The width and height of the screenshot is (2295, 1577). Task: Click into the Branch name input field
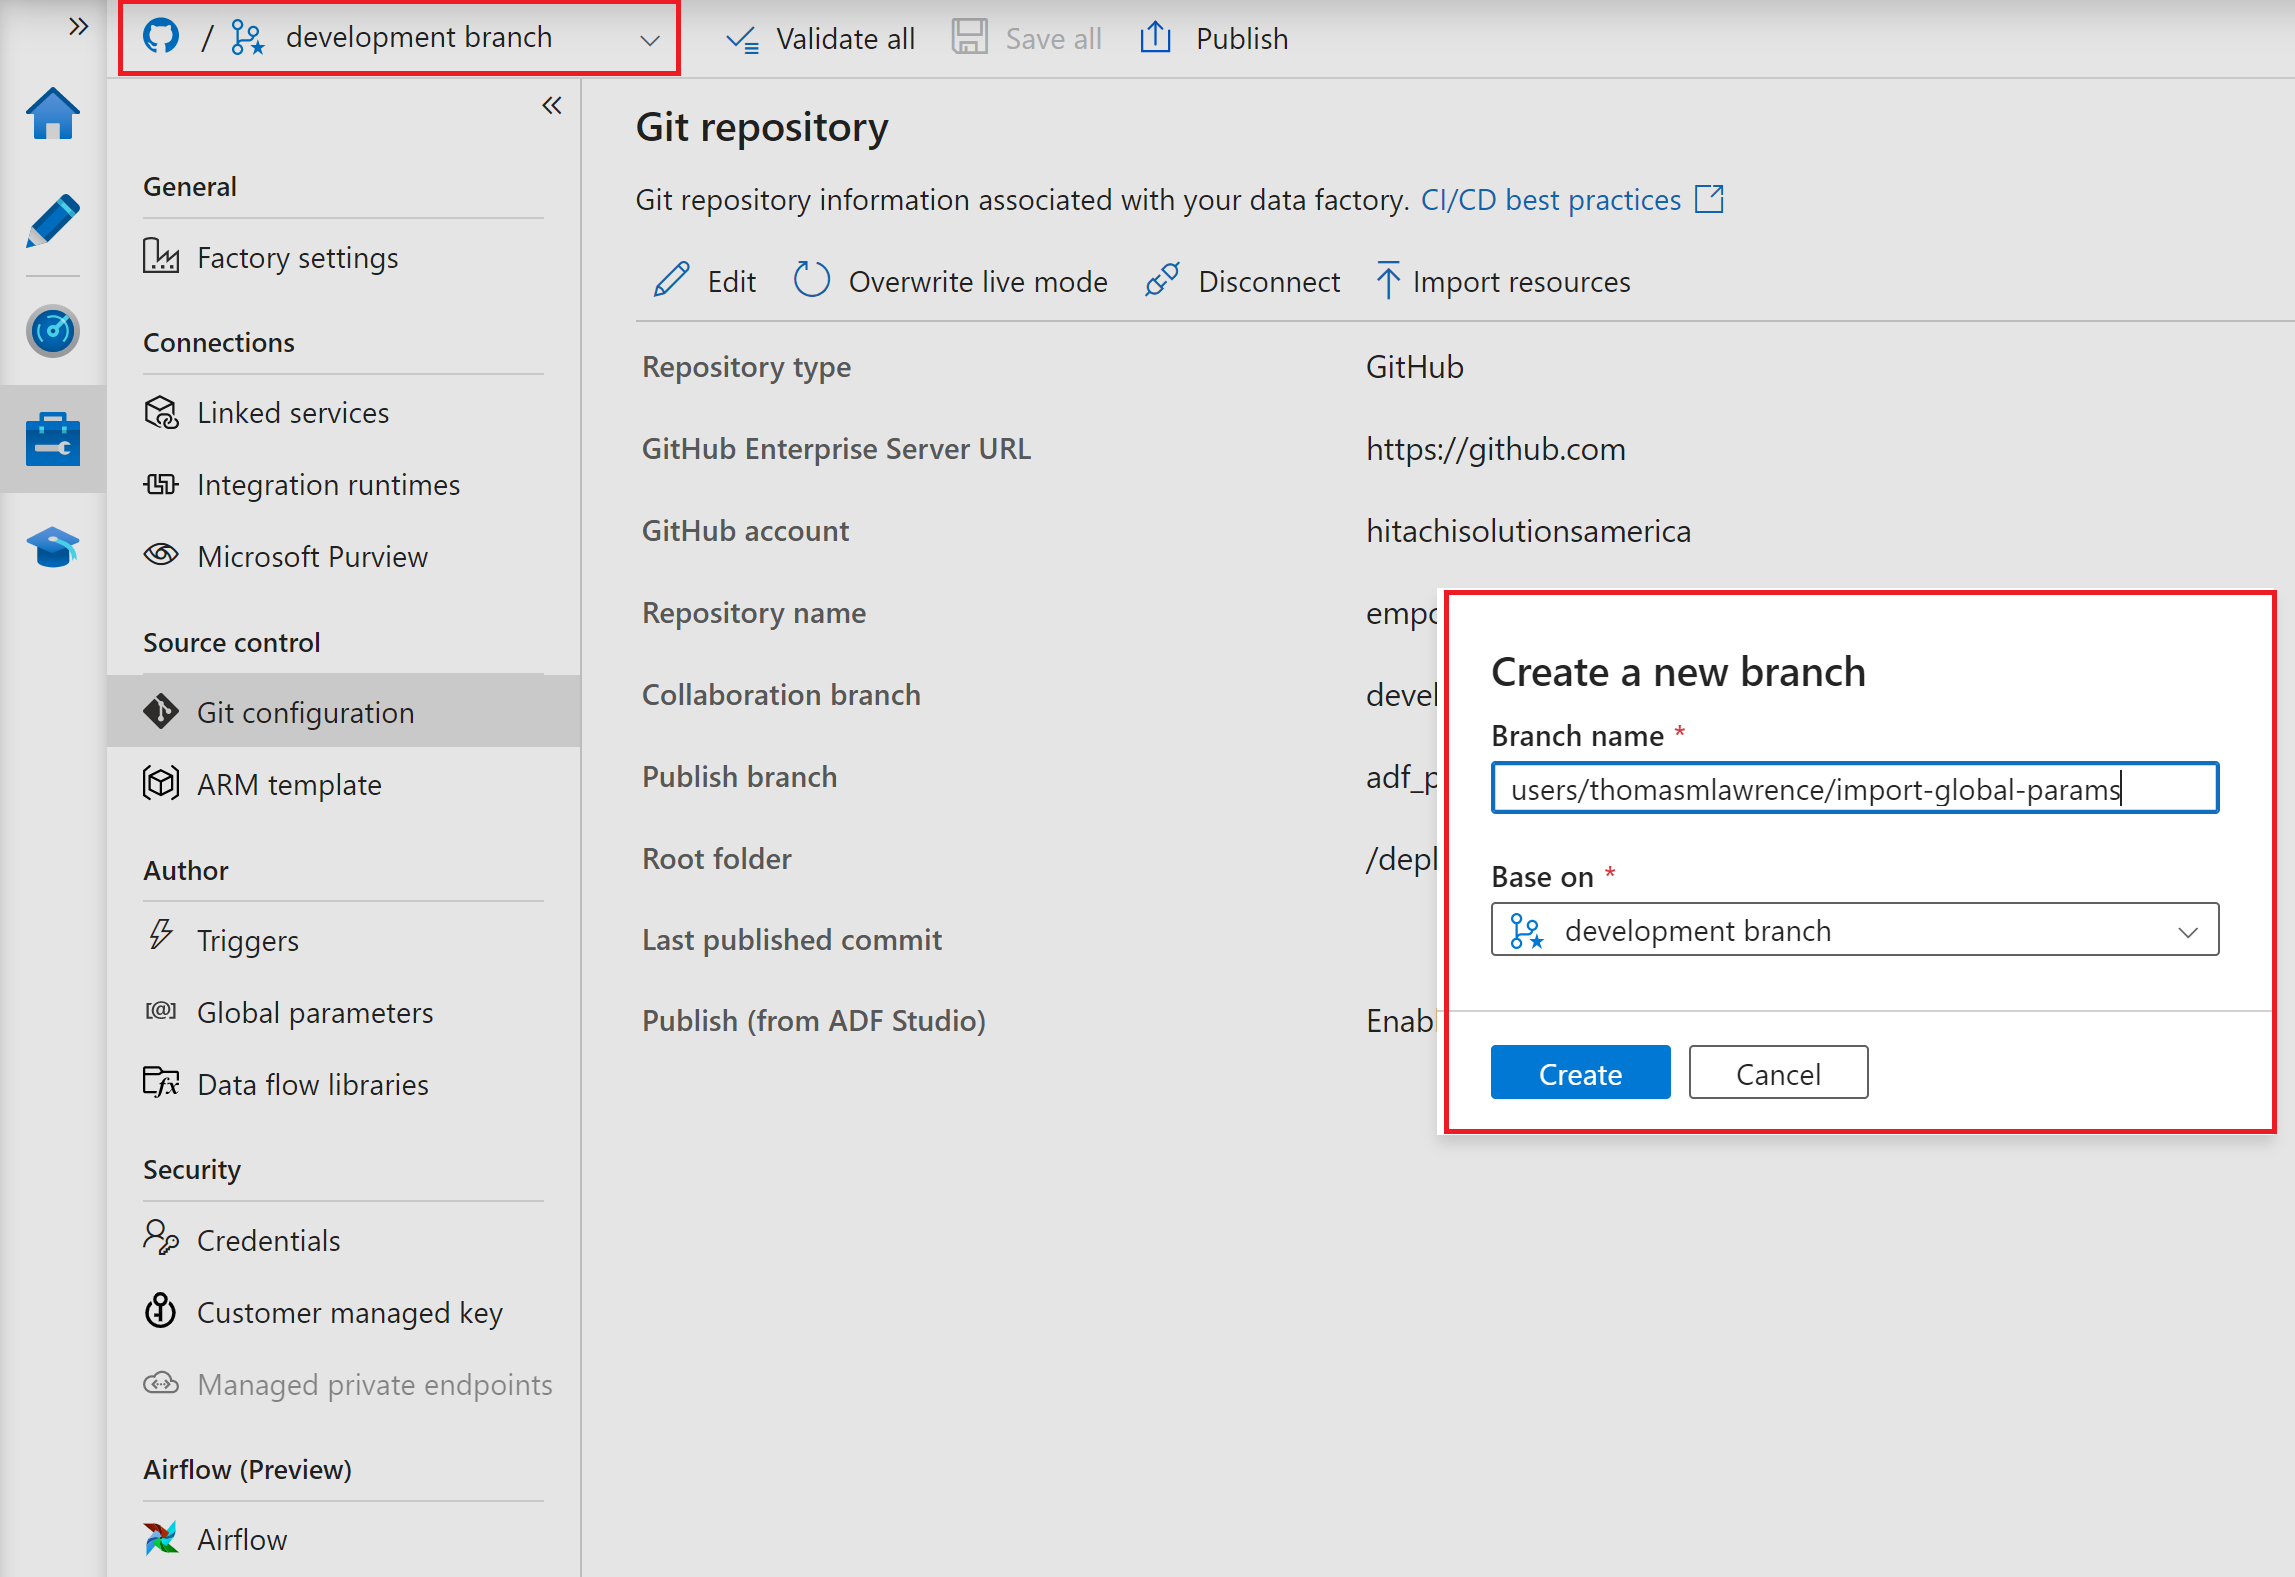[1854, 789]
